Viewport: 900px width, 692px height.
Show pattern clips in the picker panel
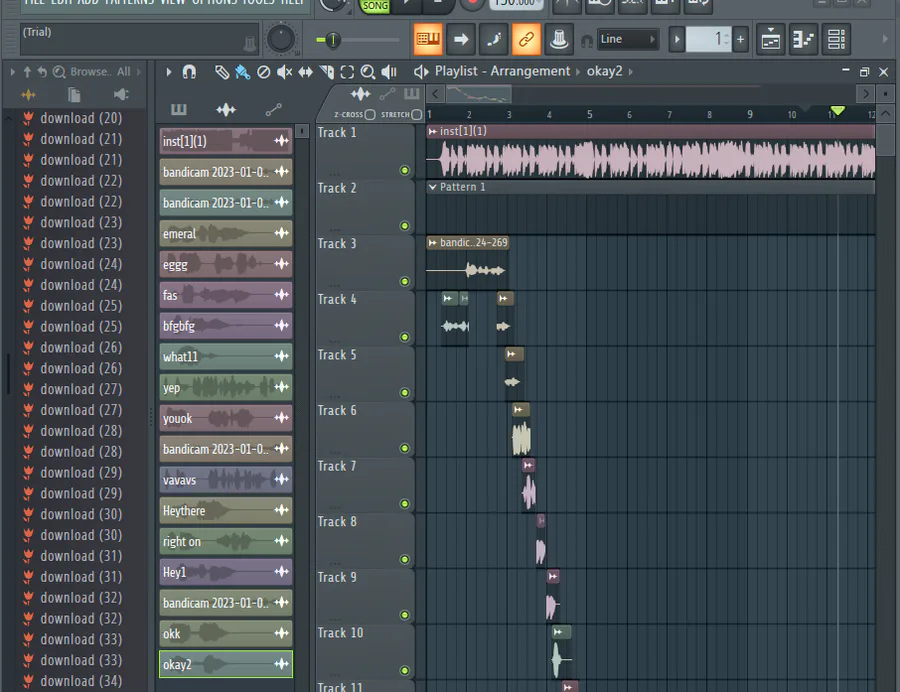click(x=179, y=109)
